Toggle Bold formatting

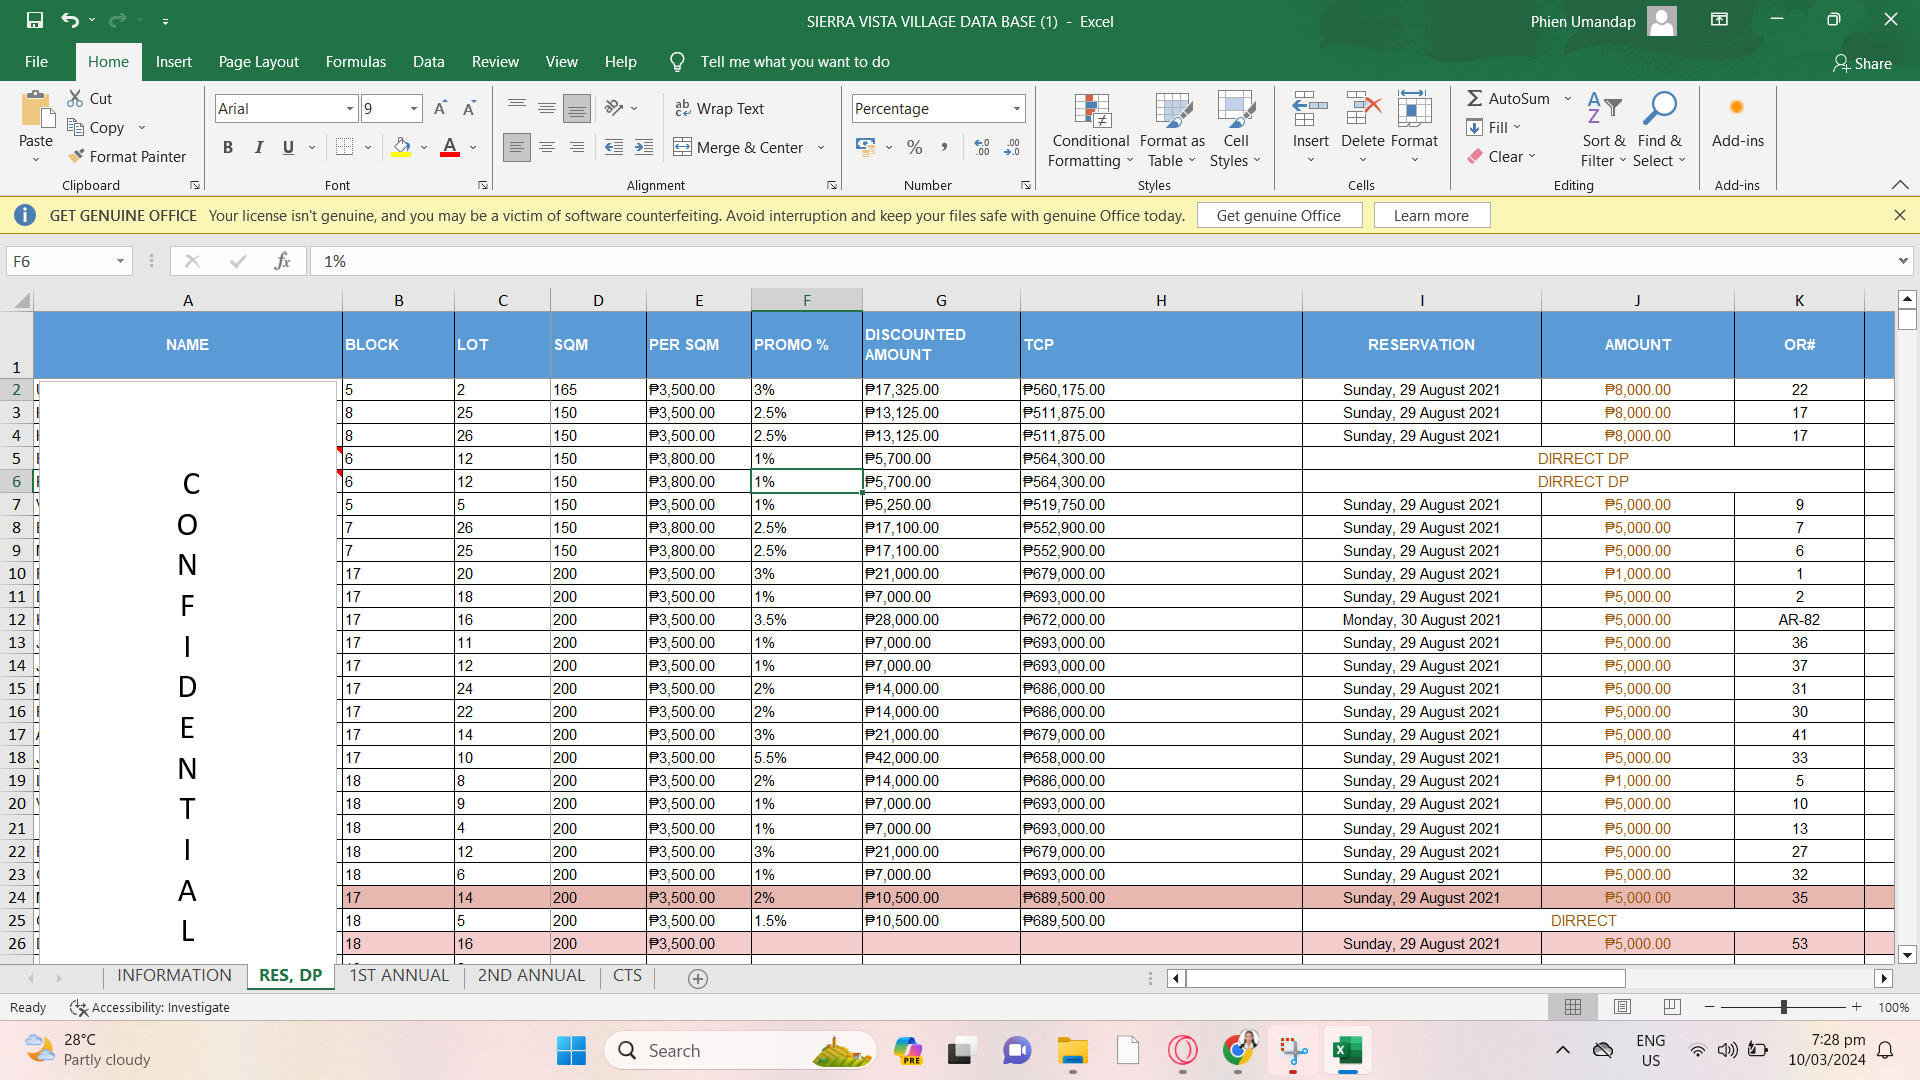228,147
